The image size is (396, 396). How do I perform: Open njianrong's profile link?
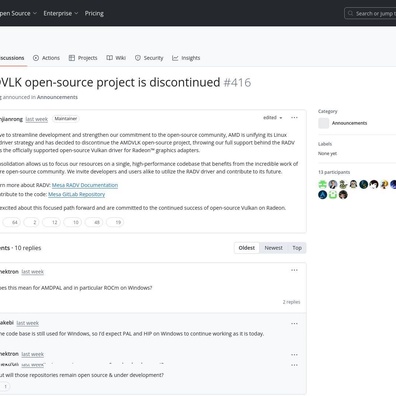coord(11,119)
